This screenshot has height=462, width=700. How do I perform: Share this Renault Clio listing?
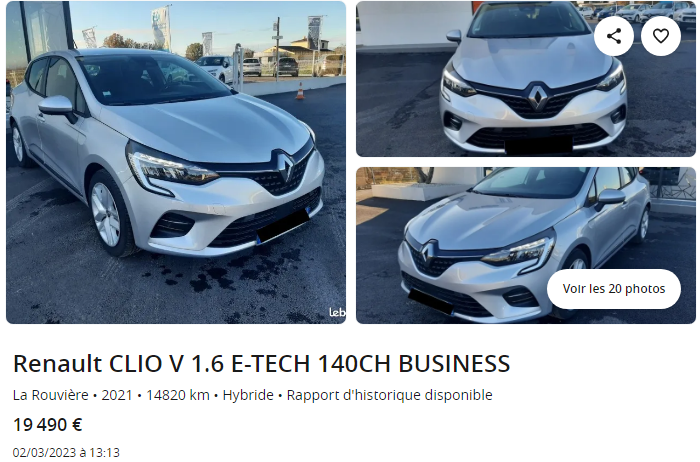tap(614, 36)
